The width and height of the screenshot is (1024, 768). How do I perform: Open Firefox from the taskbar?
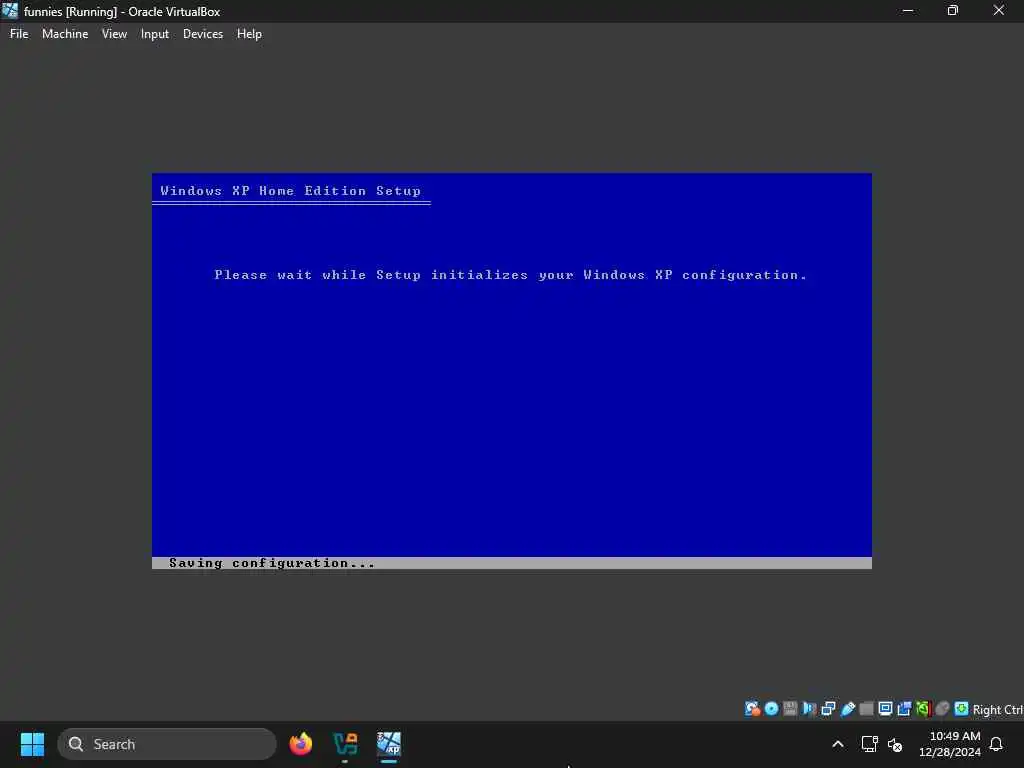pyautogui.click(x=300, y=744)
